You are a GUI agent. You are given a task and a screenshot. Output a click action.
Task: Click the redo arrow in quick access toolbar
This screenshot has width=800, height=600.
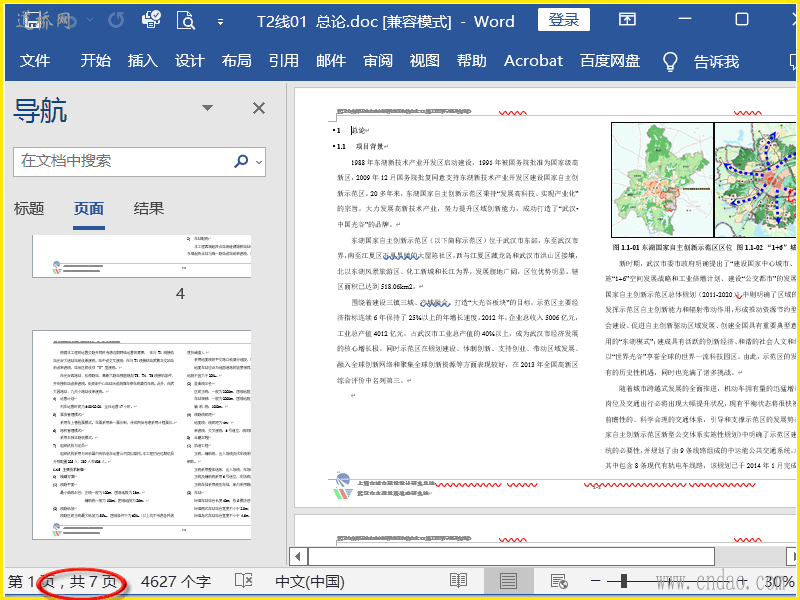point(117,19)
